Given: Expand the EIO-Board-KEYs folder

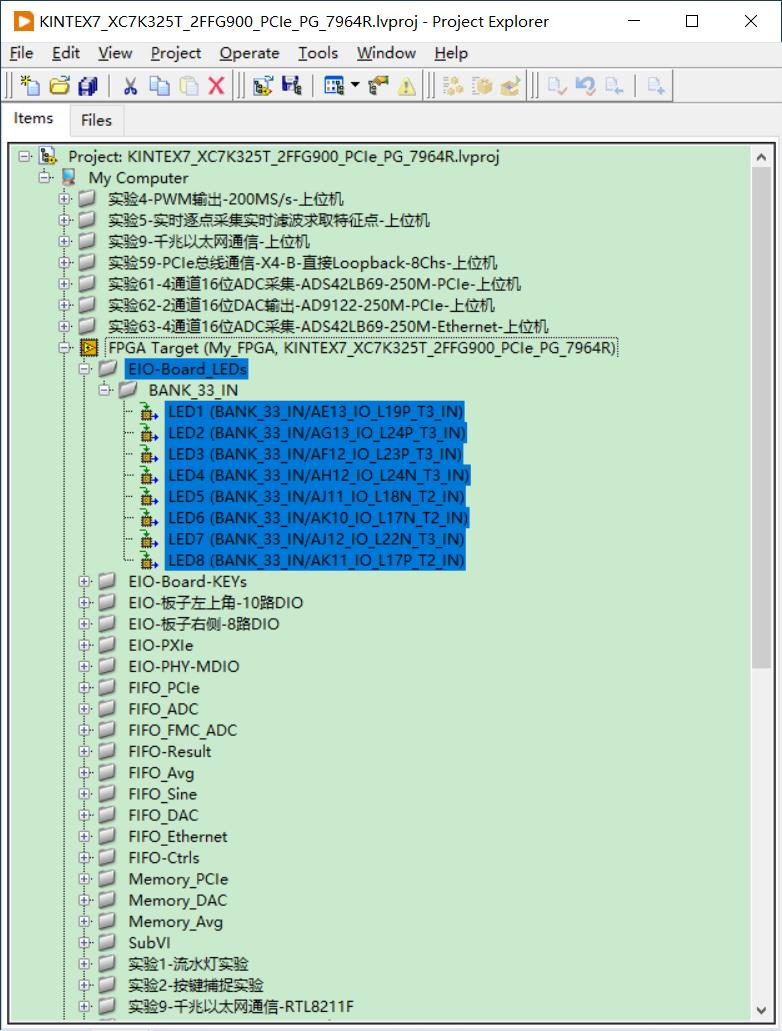Looking at the screenshot, I should coord(84,582).
